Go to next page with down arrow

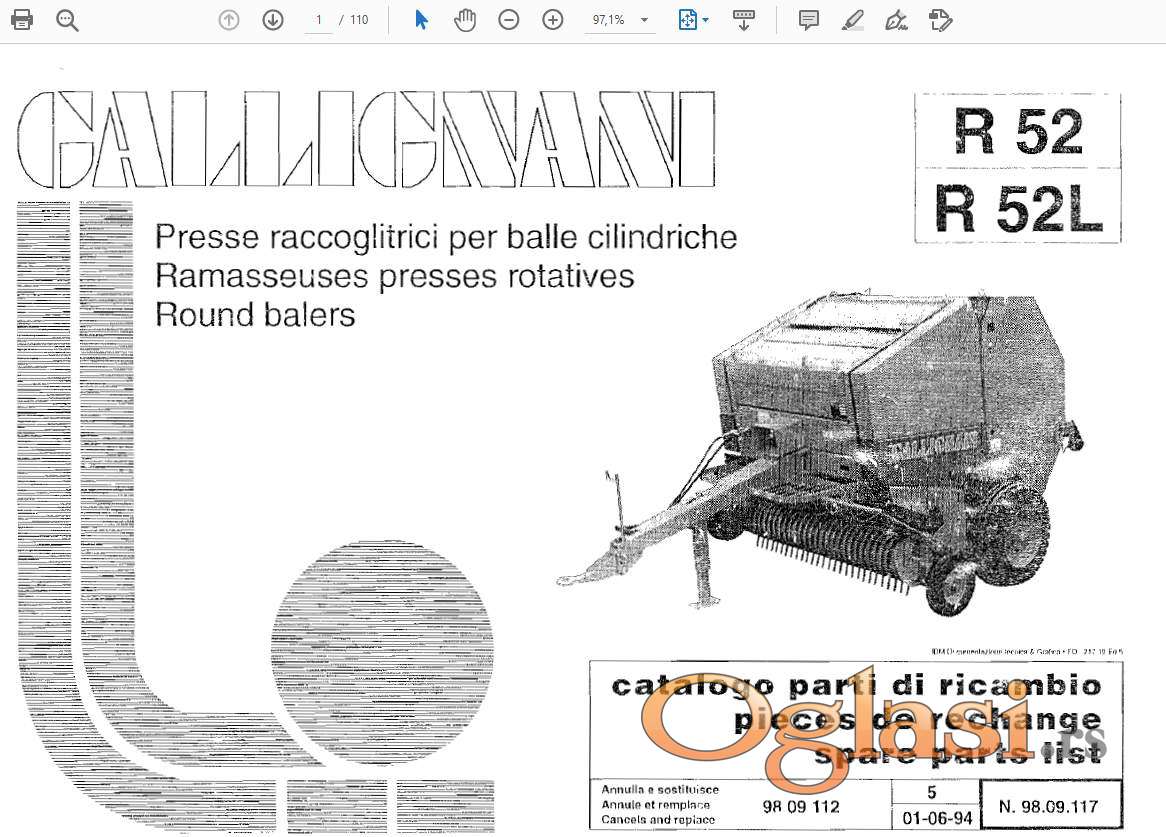(273, 20)
